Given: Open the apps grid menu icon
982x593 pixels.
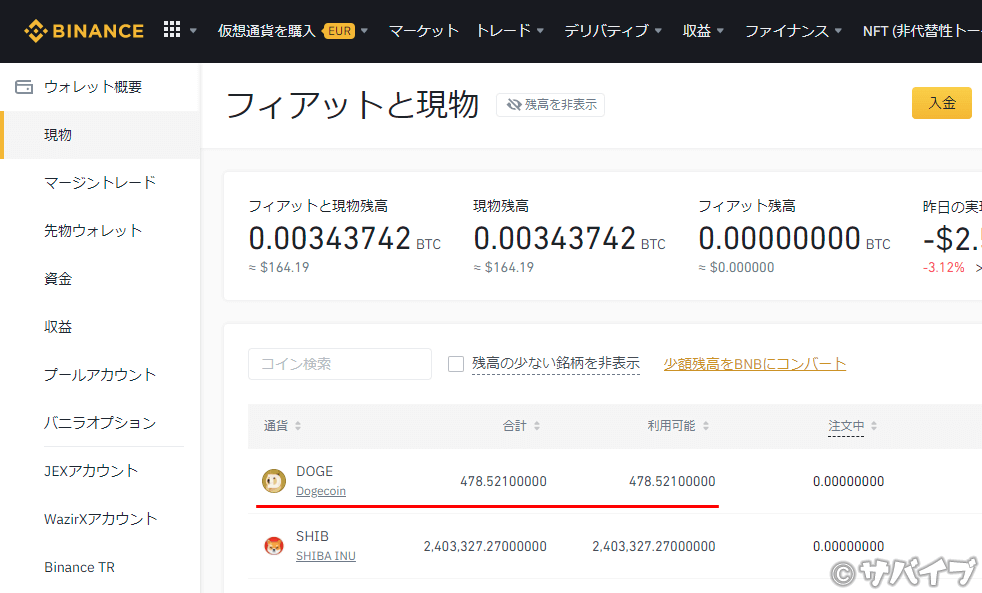Looking at the screenshot, I should pyautogui.click(x=172, y=29).
